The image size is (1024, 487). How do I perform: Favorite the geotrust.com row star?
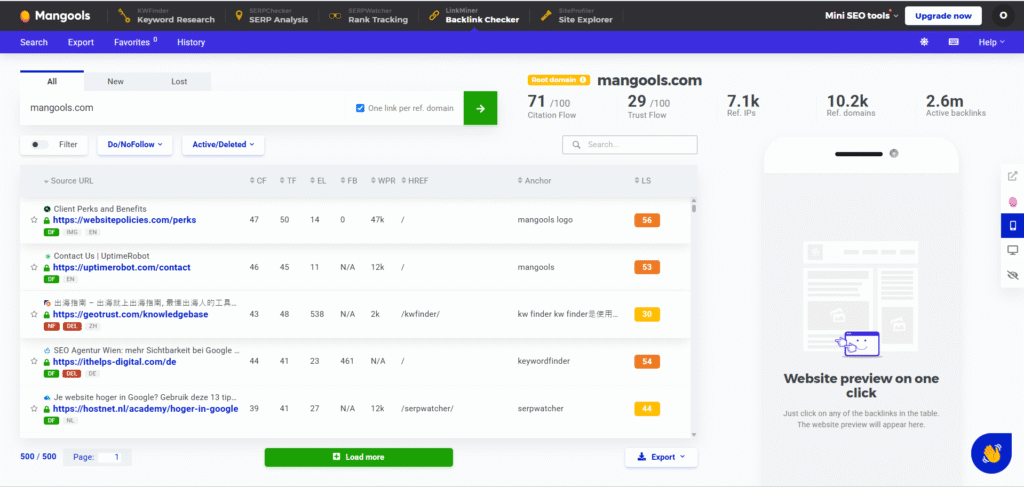(x=34, y=315)
